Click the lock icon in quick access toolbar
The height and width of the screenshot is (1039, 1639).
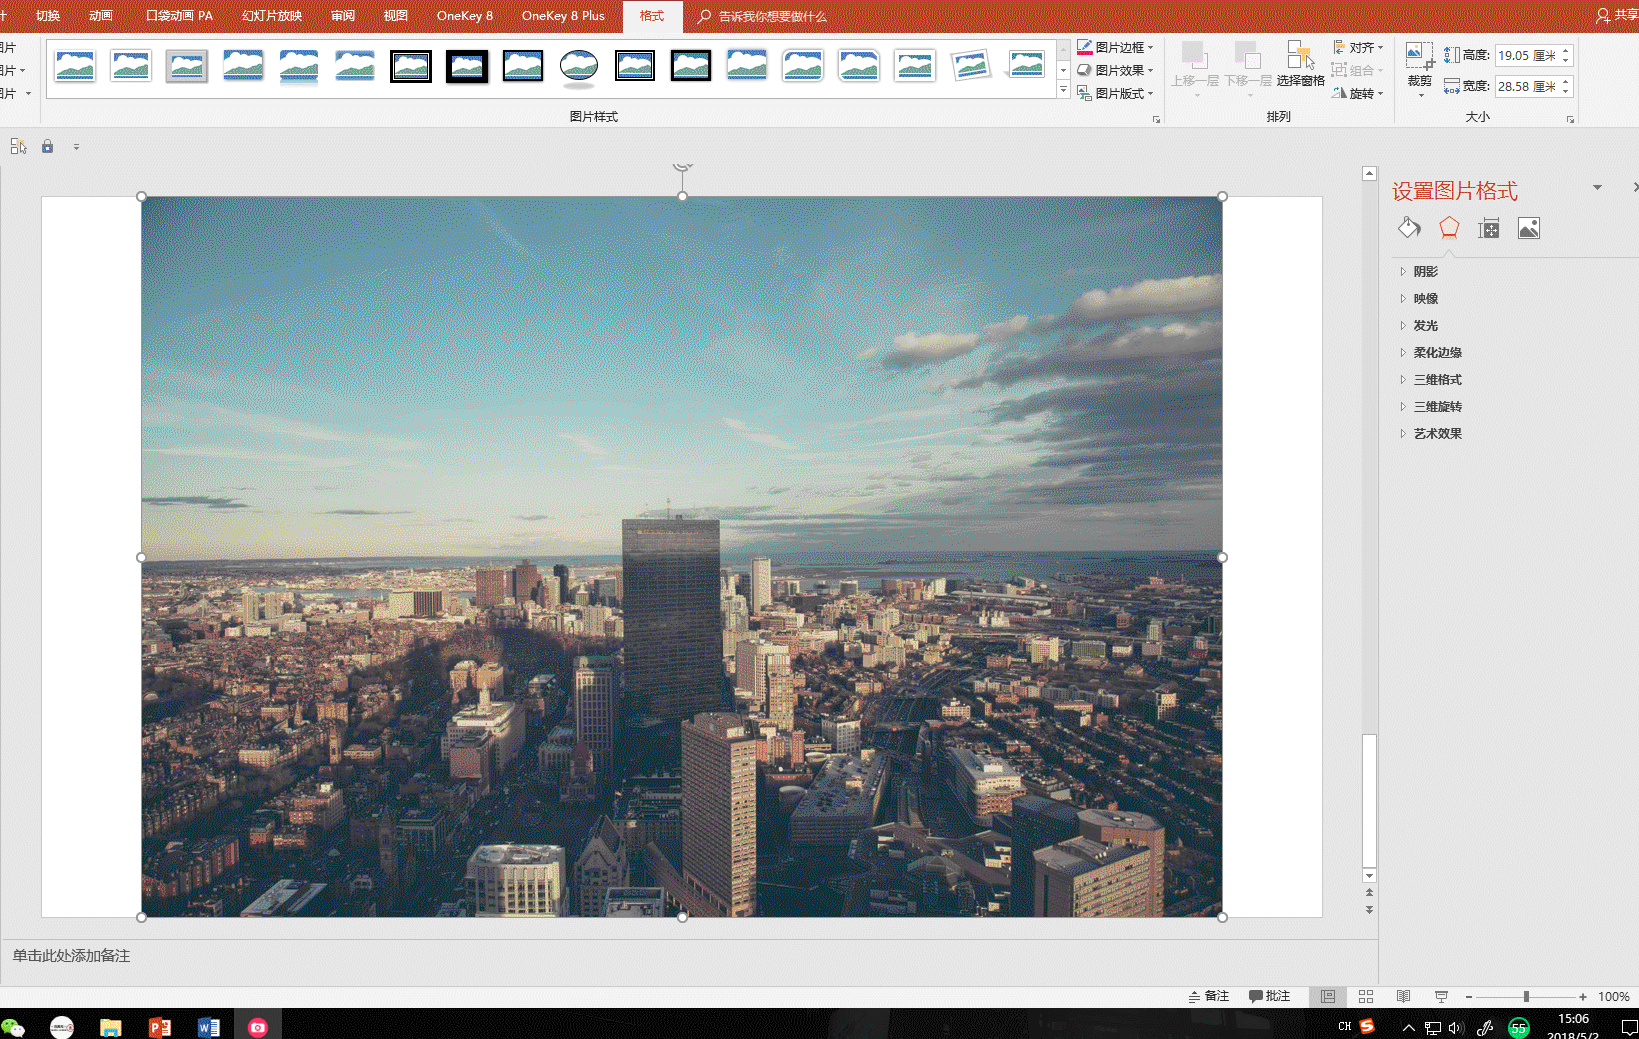pos(47,147)
